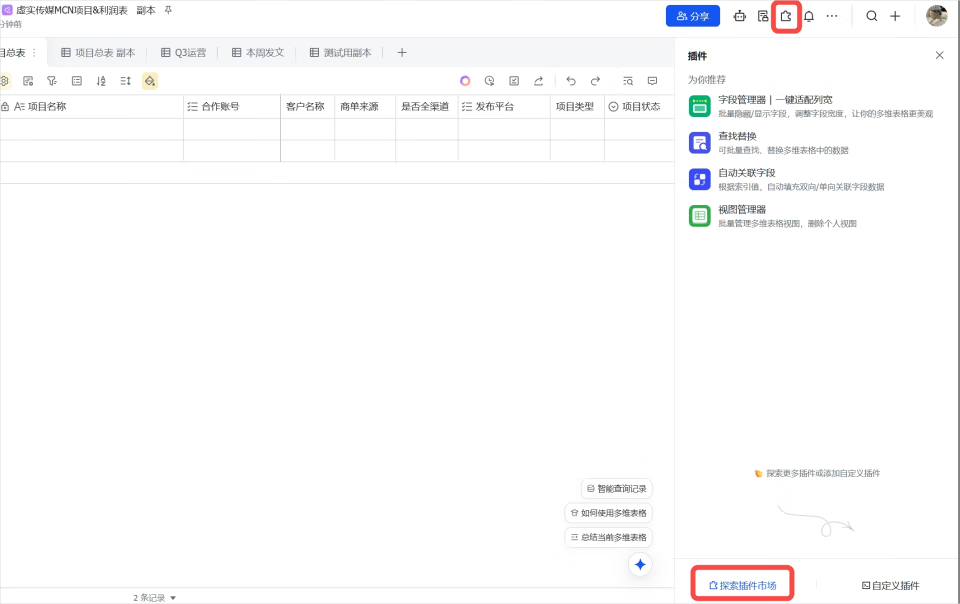Click the robot assistant icon

740,16
